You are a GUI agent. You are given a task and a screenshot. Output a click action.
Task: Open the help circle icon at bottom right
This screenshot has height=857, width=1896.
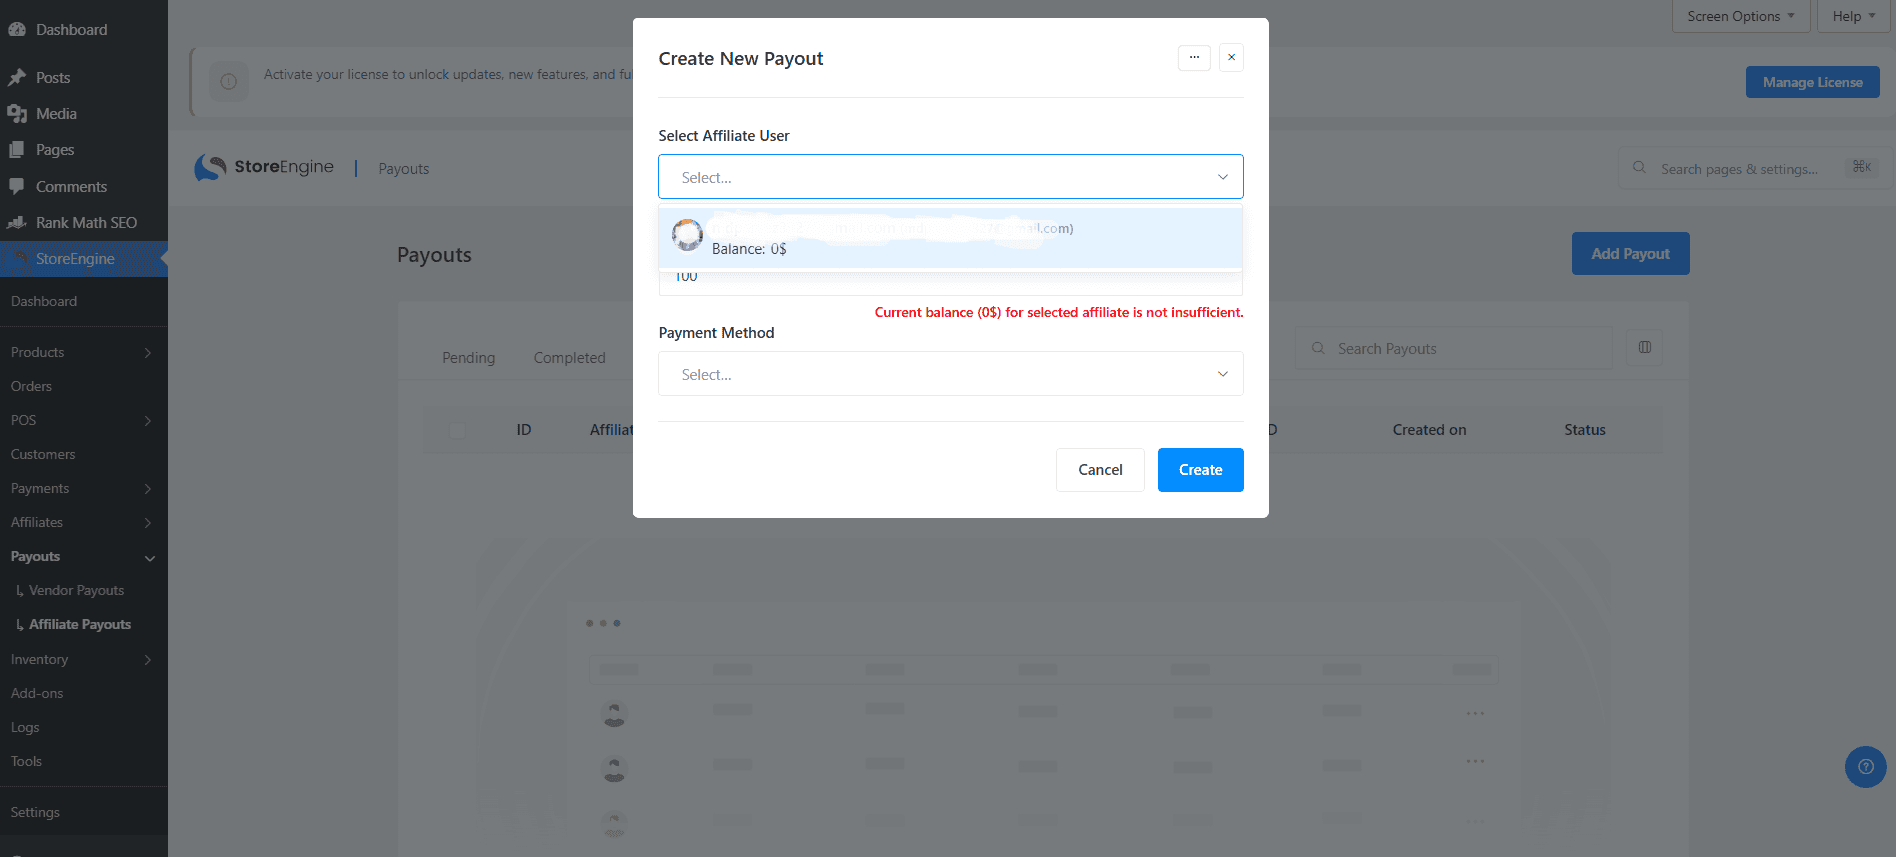point(1865,767)
